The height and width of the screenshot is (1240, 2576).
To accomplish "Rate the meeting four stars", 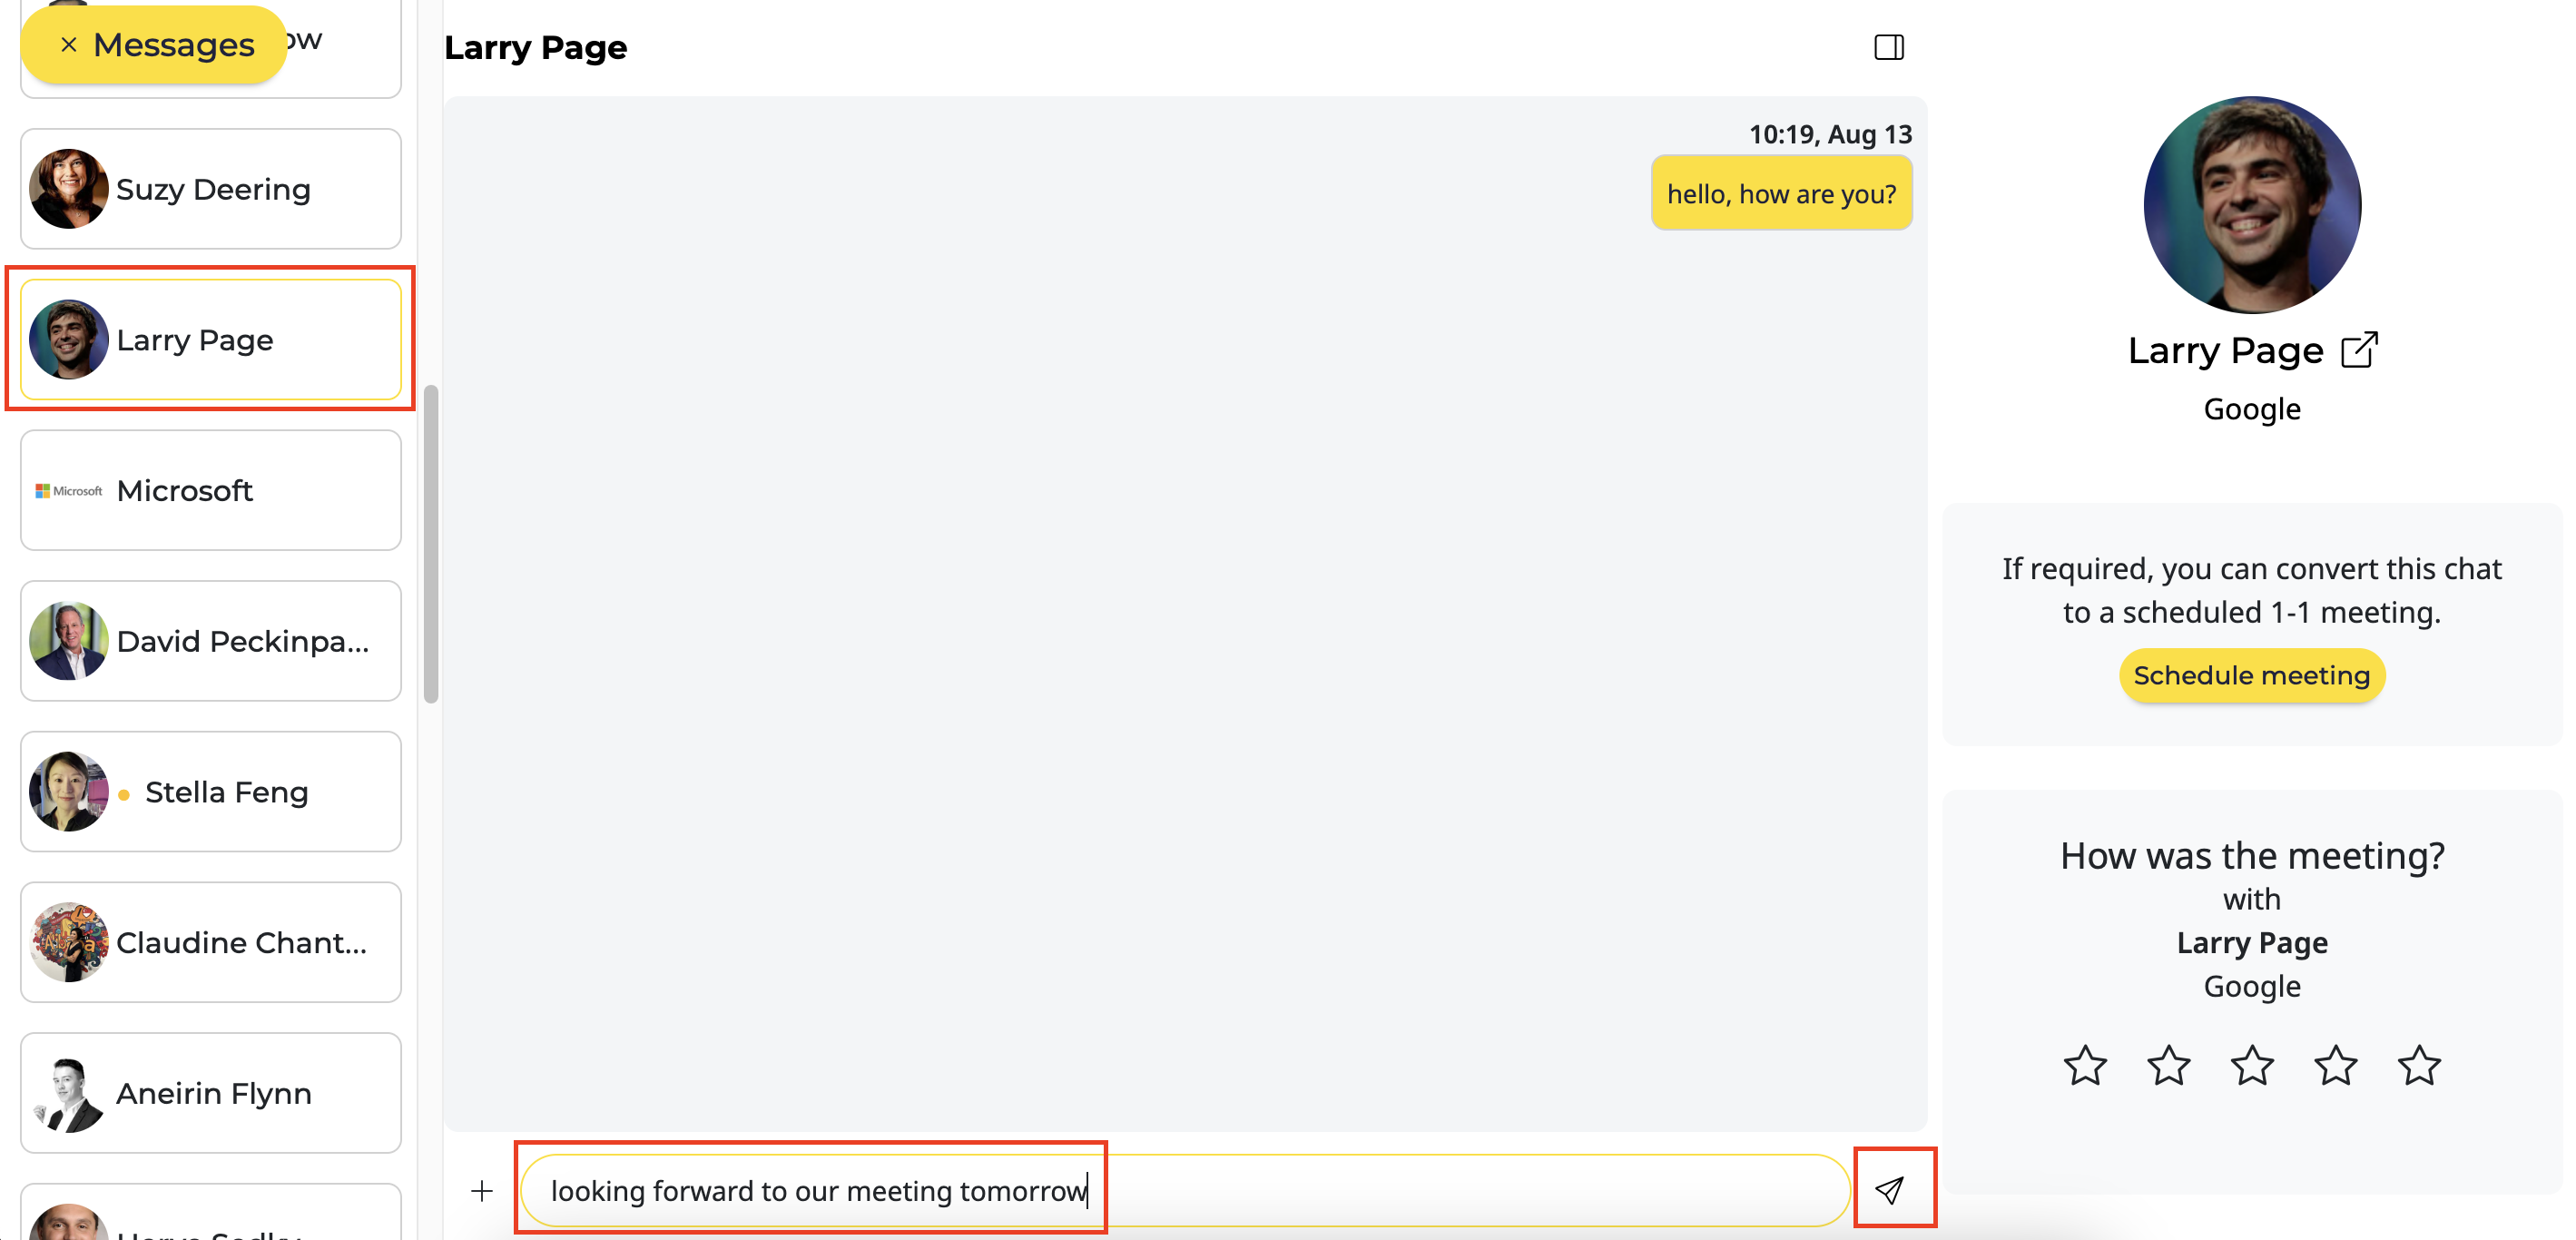I will click(2335, 1065).
